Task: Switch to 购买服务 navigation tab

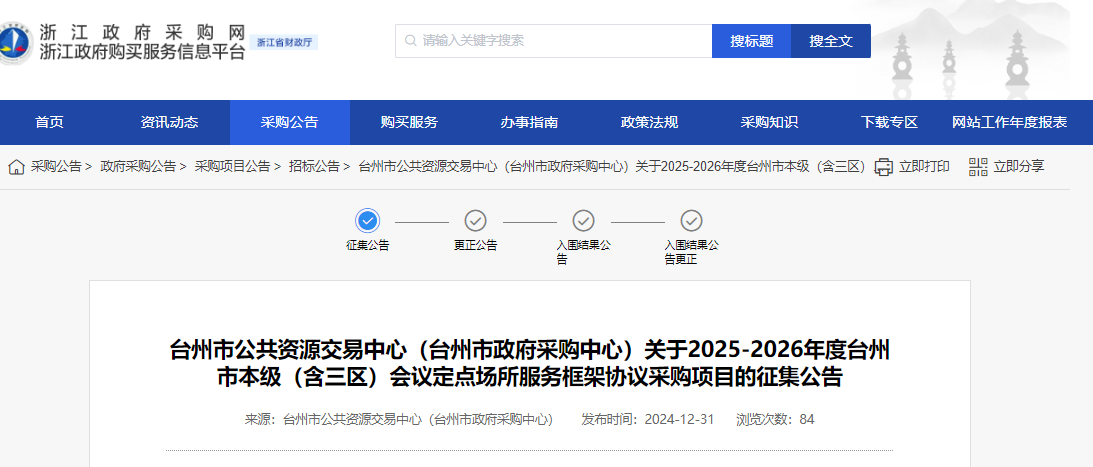Action: coord(409,123)
